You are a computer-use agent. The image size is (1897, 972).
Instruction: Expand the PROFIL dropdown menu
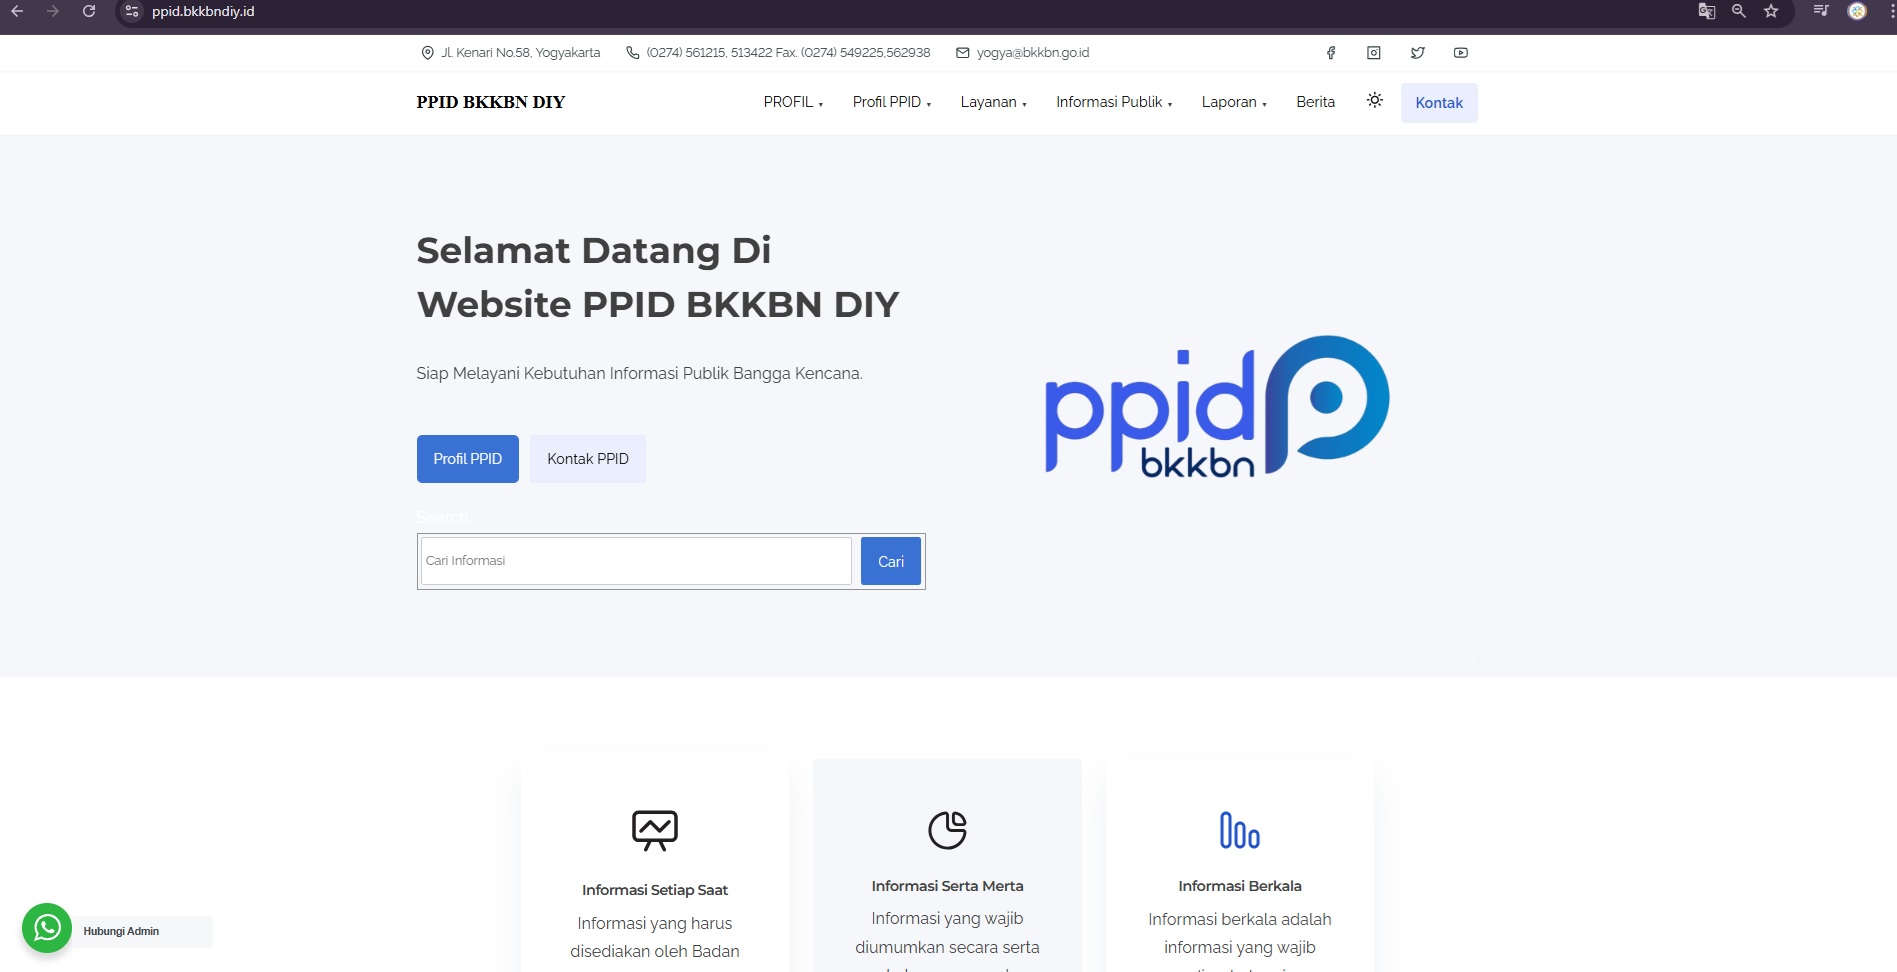click(x=793, y=102)
